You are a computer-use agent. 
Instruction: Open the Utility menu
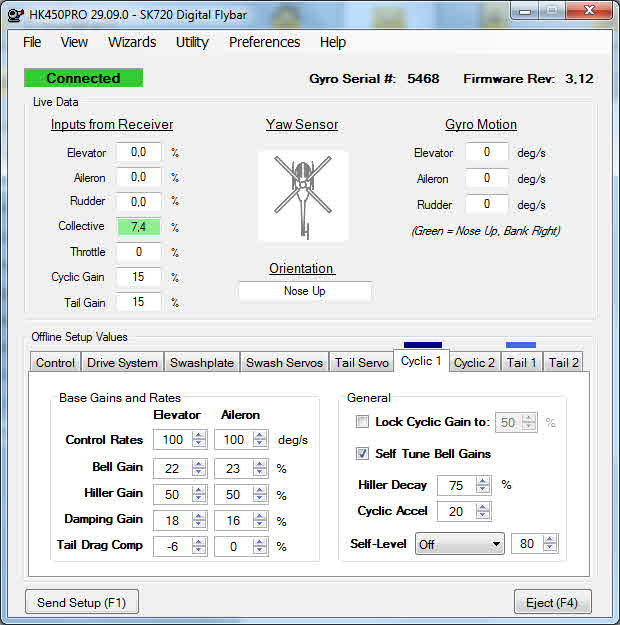click(x=192, y=42)
